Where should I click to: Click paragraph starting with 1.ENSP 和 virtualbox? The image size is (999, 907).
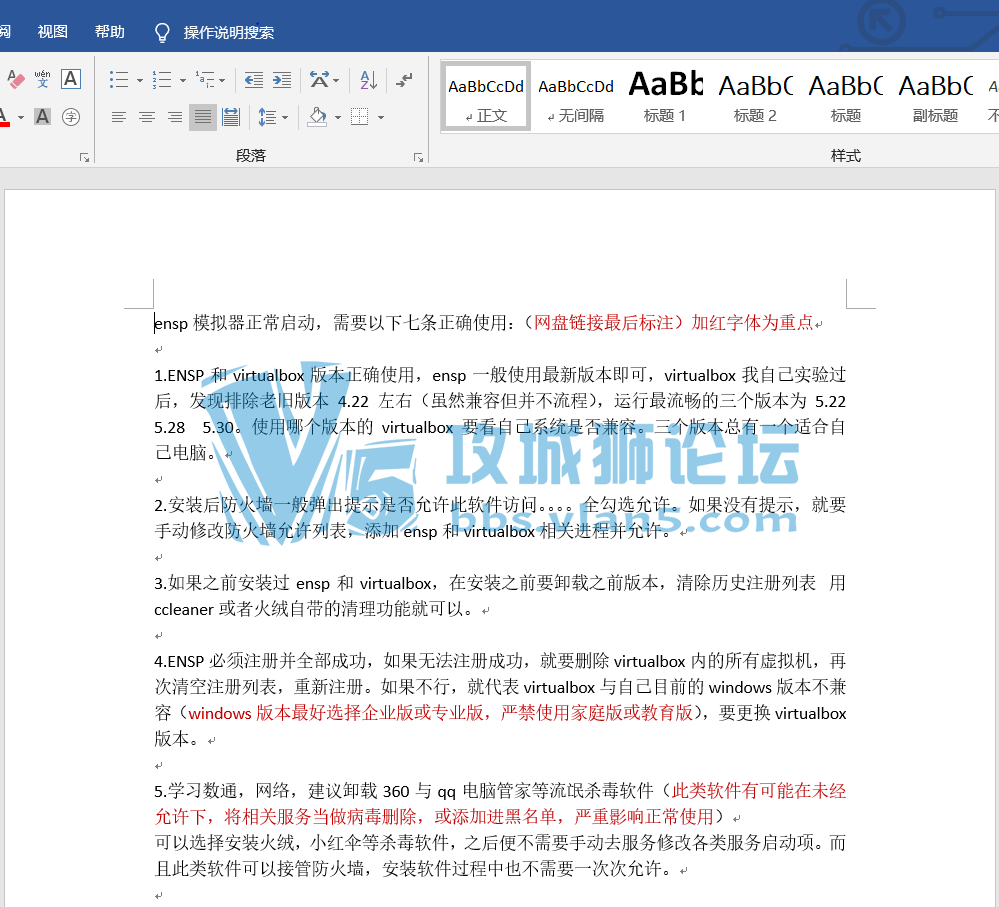coord(500,413)
